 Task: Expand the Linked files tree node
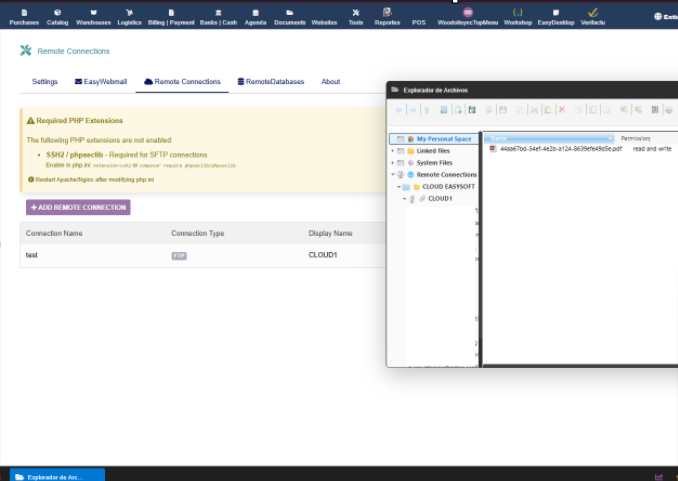392,151
